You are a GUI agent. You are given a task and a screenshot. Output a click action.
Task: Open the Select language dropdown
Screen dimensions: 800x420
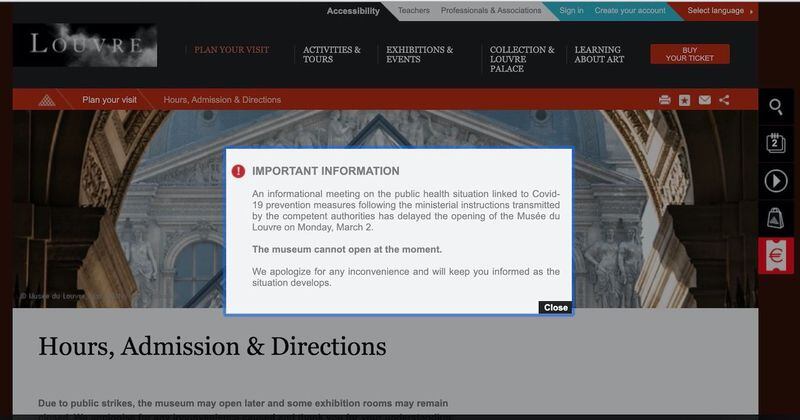pos(719,11)
